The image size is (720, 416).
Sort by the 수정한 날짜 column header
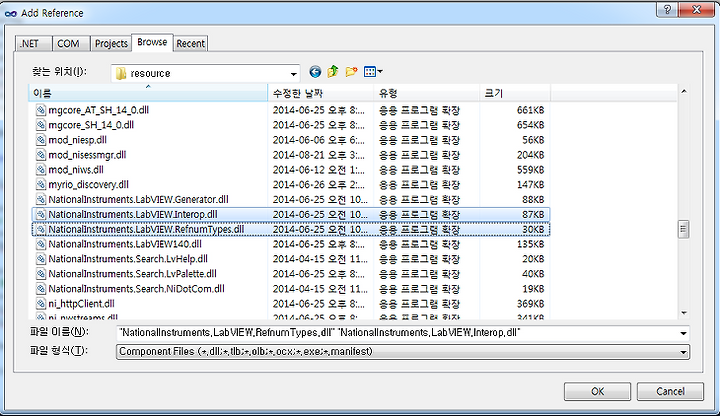[x=321, y=93]
